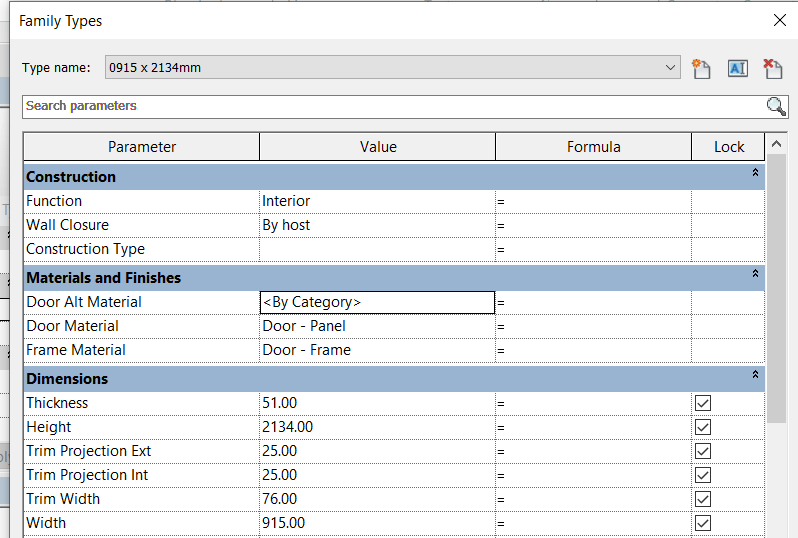Toggle the Trim Projection Ext lock checkbox
This screenshot has width=798, height=538.
point(703,451)
